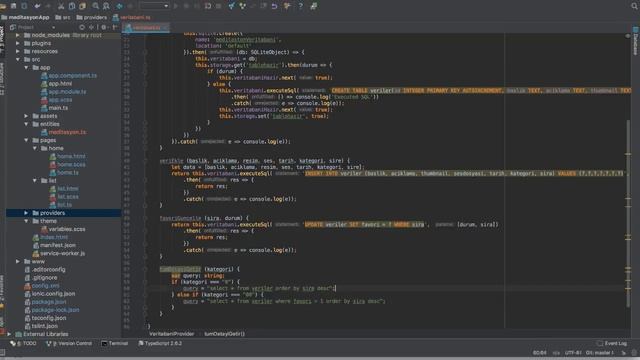Open the run configuration dropdown
This screenshot has width=640, height=360.
tap(154, 6)
